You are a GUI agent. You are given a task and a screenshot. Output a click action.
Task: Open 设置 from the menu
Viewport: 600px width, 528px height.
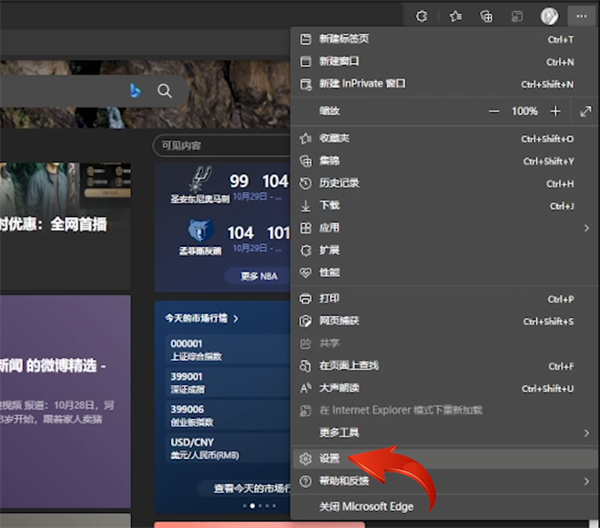tap(444, 458)
